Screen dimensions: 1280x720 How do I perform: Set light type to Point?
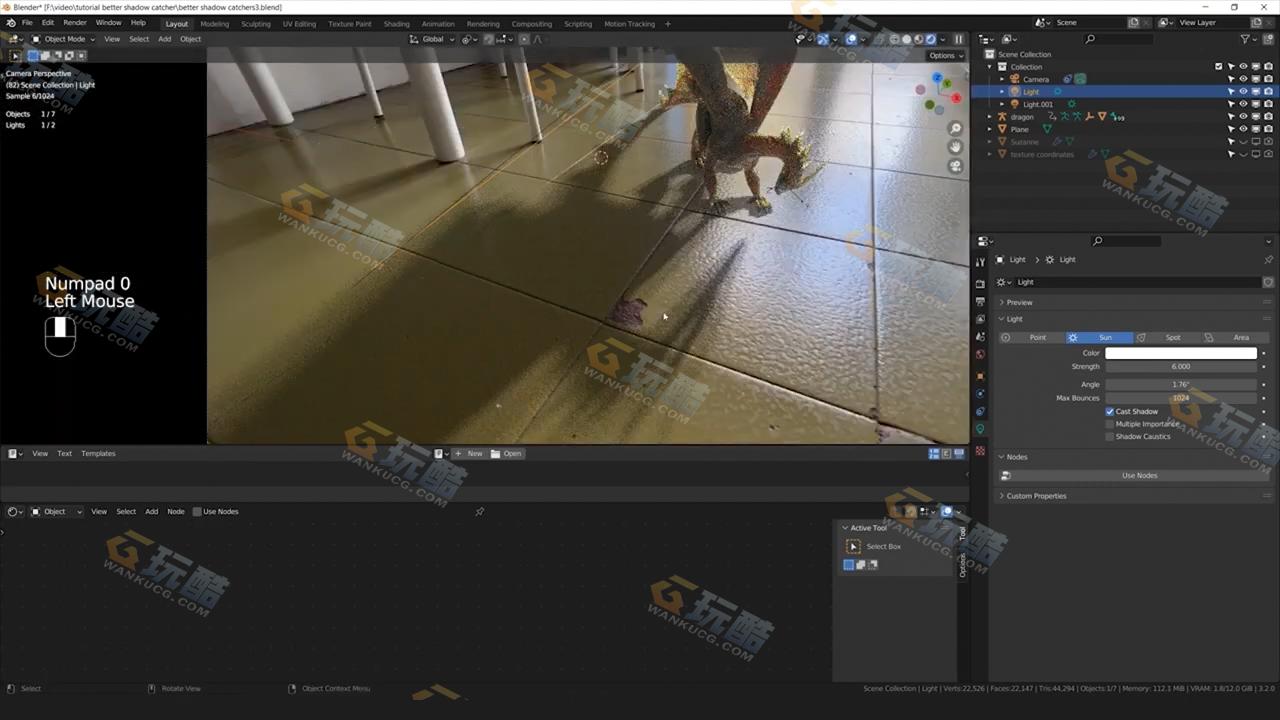point(1030,337)
